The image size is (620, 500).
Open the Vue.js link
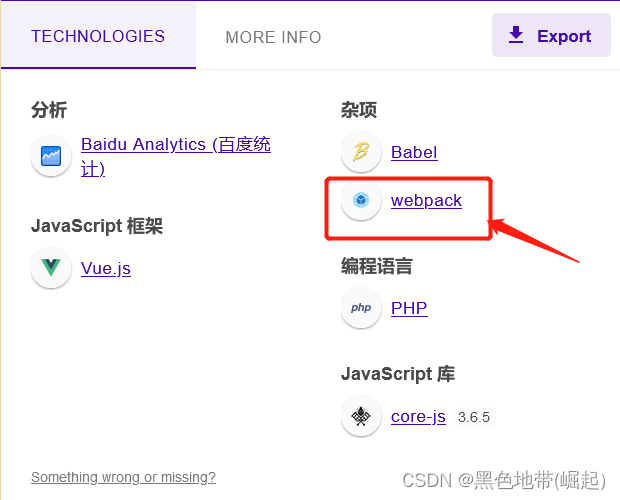(106, 268)
